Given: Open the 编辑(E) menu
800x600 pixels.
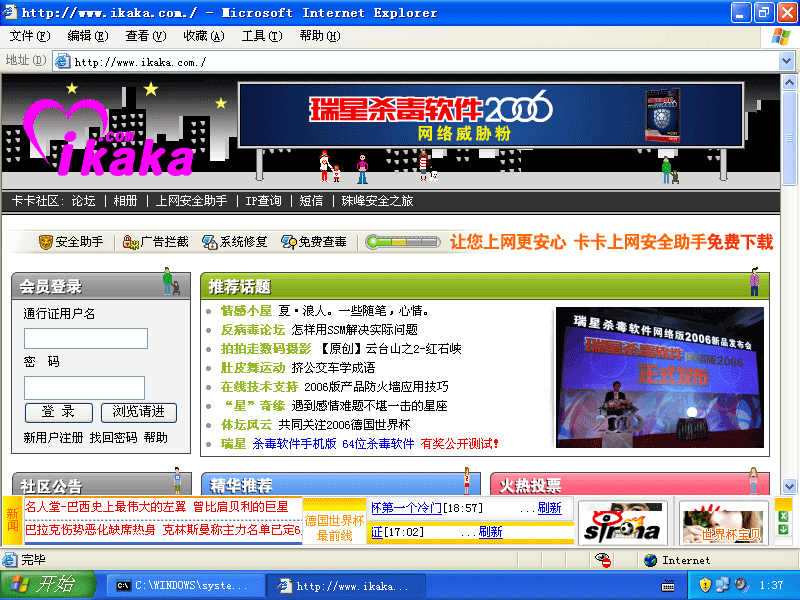Looking at the screenshot, I should pyautogui.click(x=88, y=36).
